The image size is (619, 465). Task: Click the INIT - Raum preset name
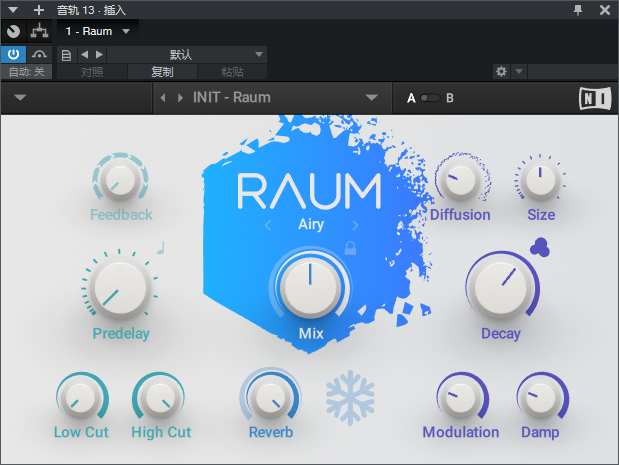pos(232,97)
